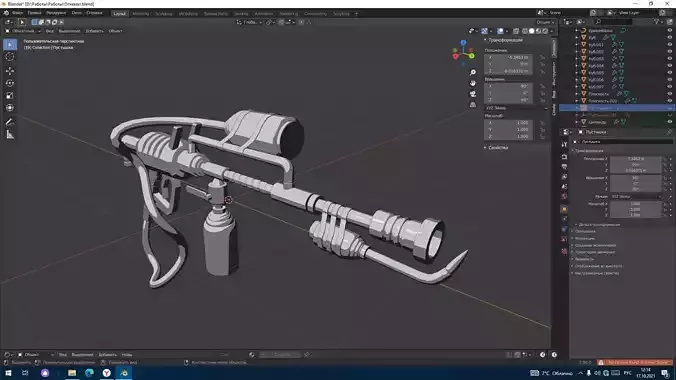
Task: Hide Куб.001 using its eye icon
Action: 670,44
